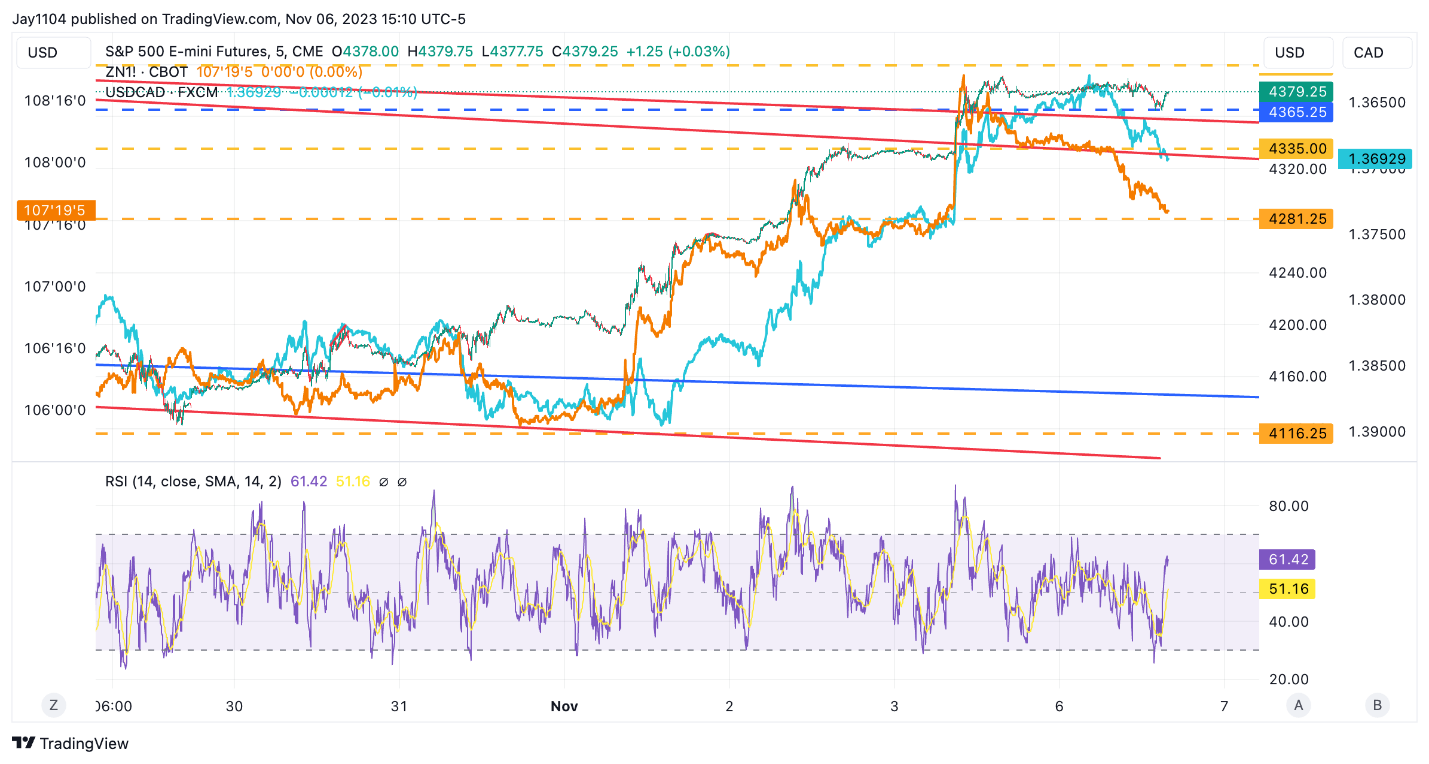This screenshot has height=764, width=1429.
Task: Click the 4365.25 blue price label
Action: coord(1298,112)
